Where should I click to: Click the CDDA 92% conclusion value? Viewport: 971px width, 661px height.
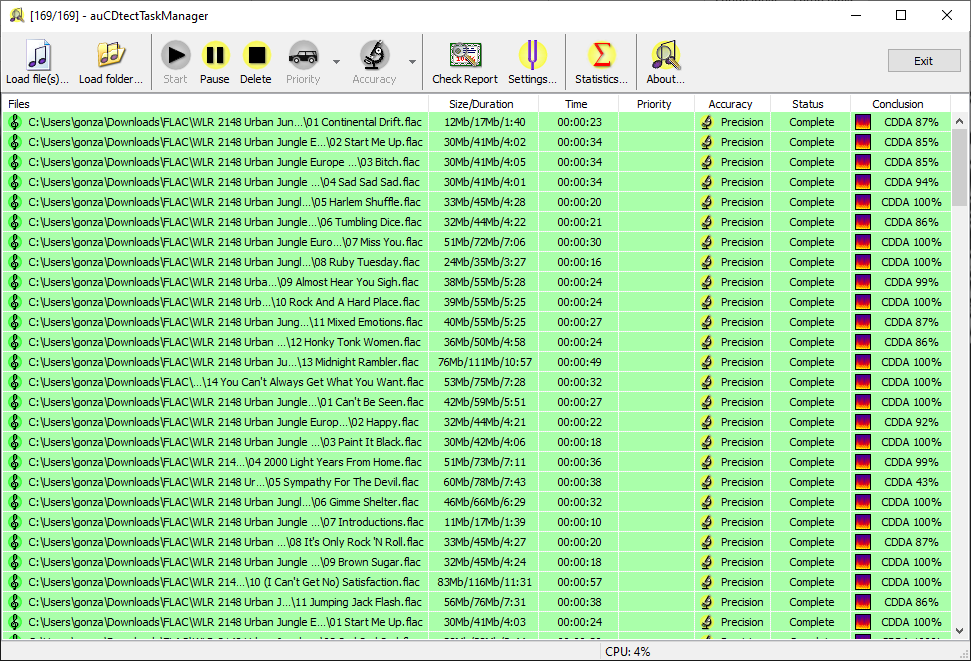[x=911, y=422]
